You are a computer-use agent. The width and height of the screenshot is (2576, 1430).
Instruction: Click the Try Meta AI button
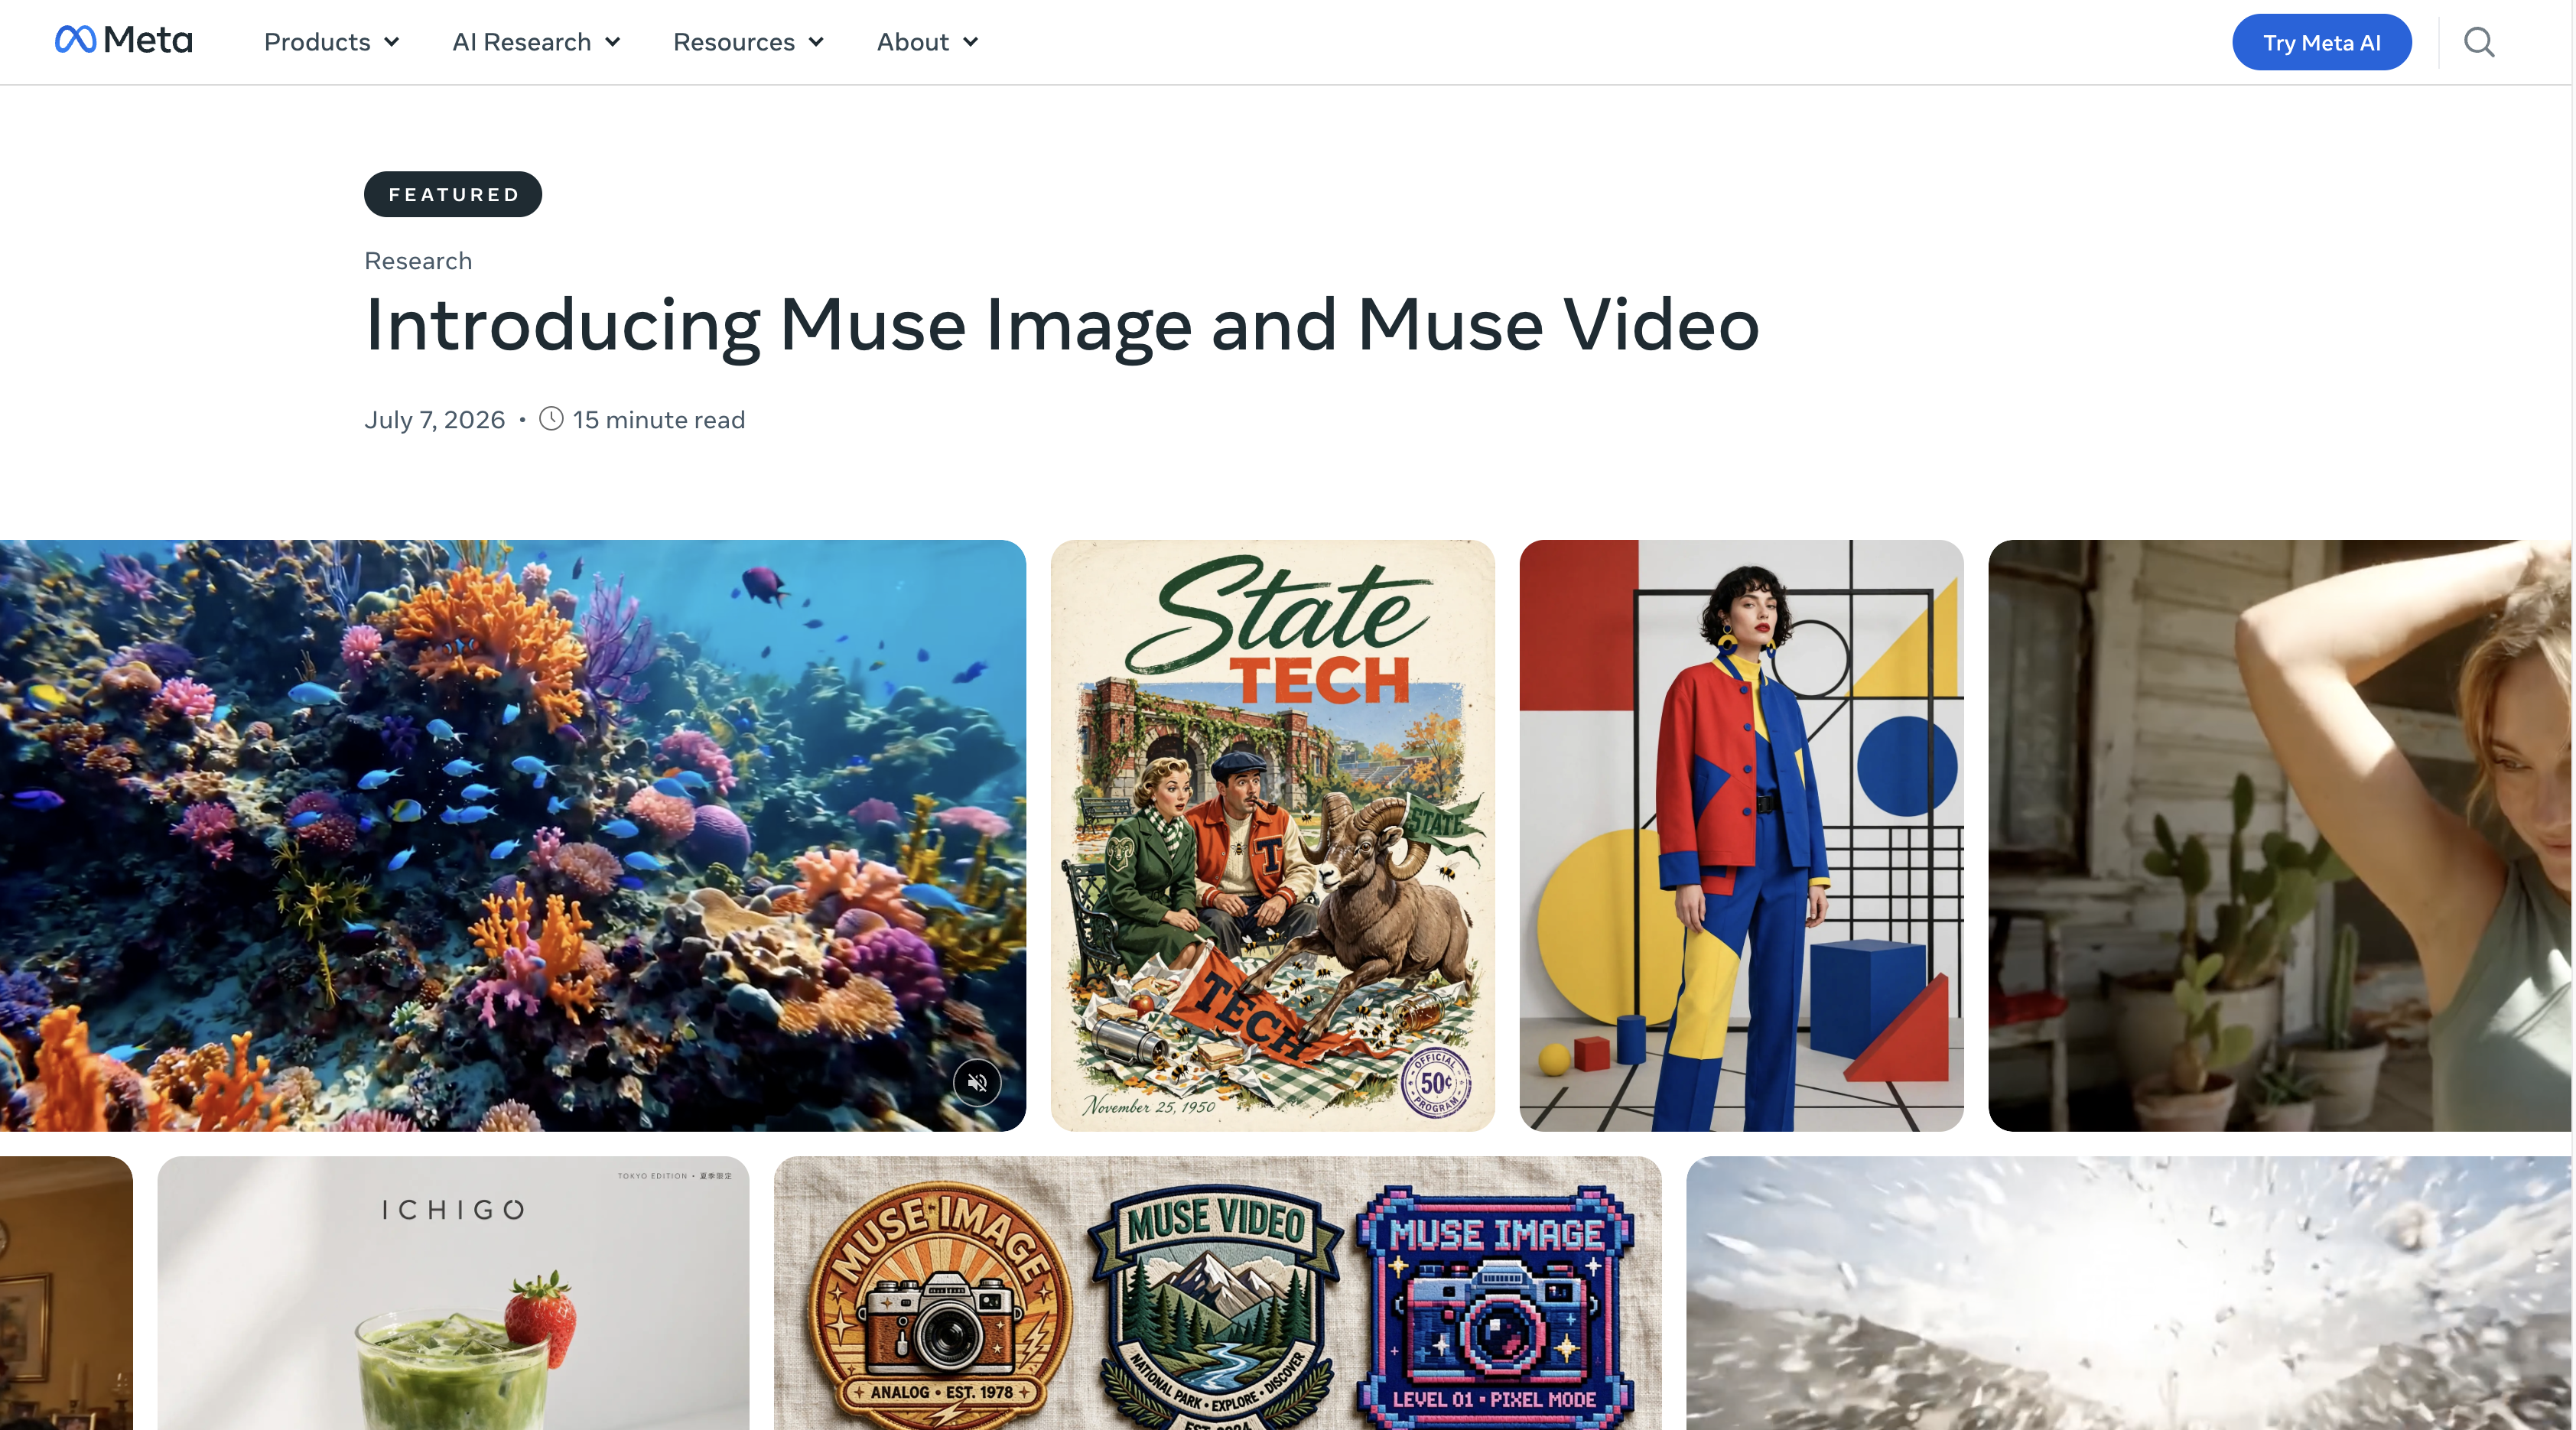tap(2321, 42)
